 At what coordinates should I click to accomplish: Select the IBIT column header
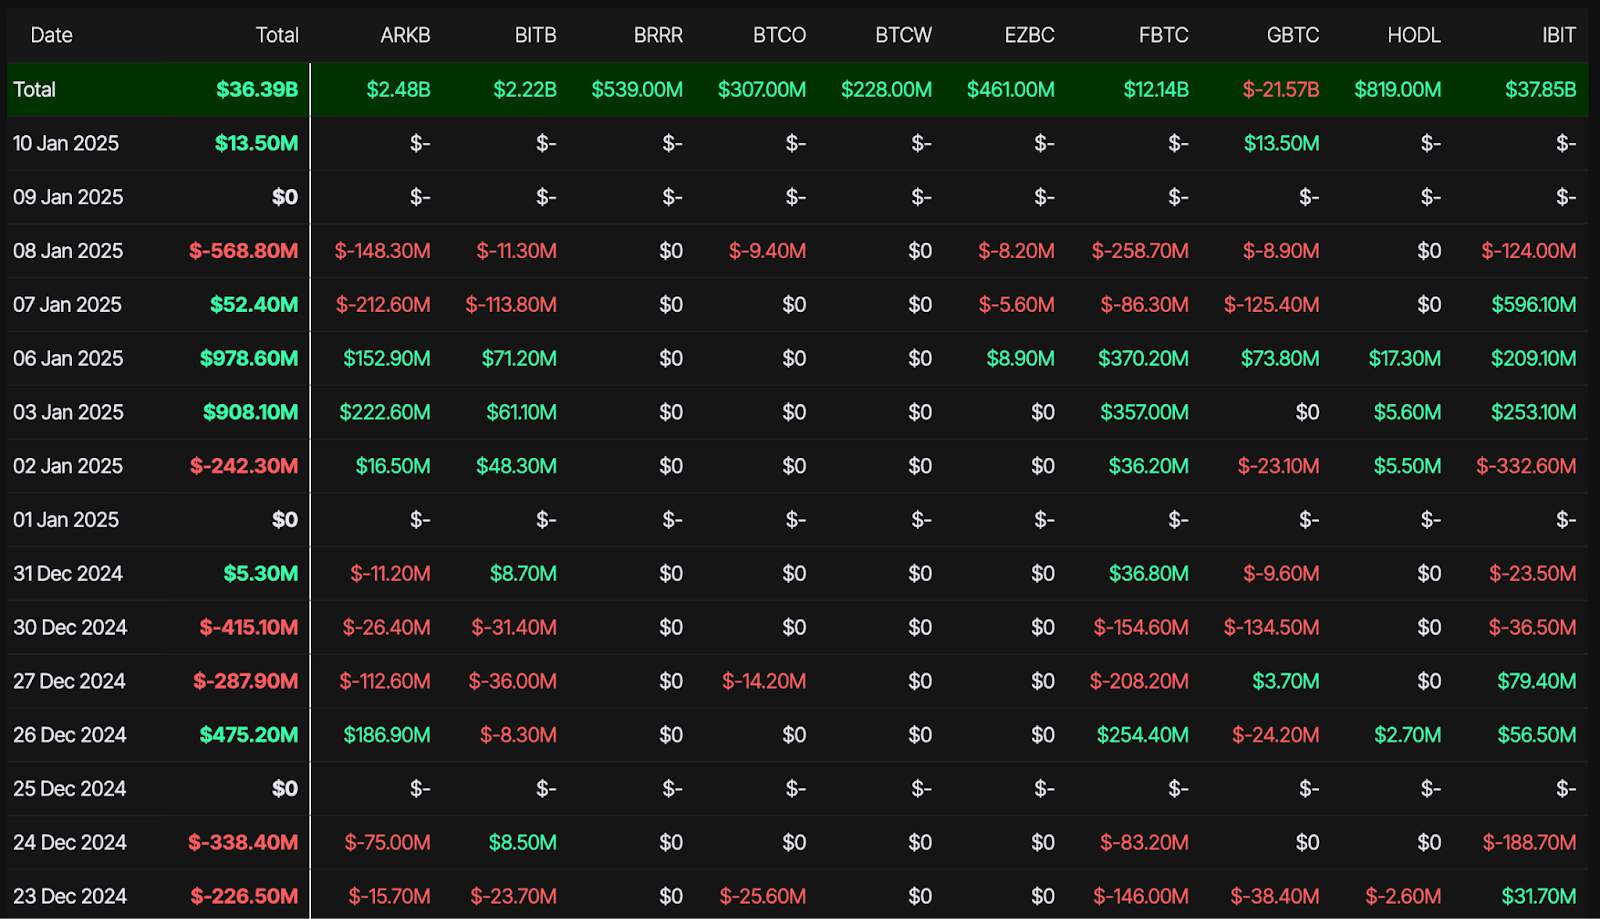pyautogui.click(x=1559, y=35)
